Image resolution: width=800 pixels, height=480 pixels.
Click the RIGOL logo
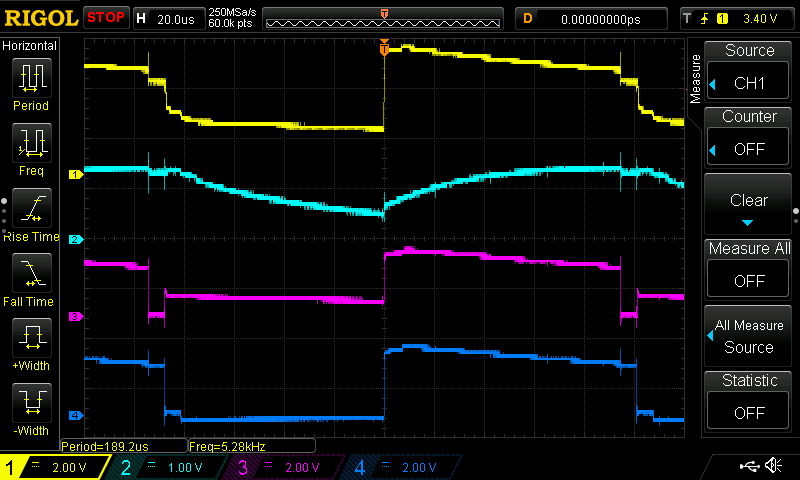41,18
